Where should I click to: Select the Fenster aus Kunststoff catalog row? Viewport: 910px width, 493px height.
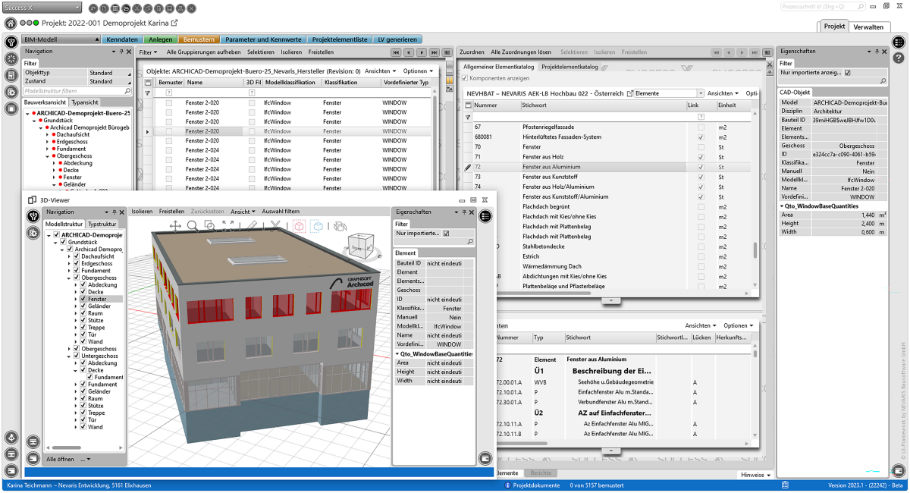[x=611, y=177]
